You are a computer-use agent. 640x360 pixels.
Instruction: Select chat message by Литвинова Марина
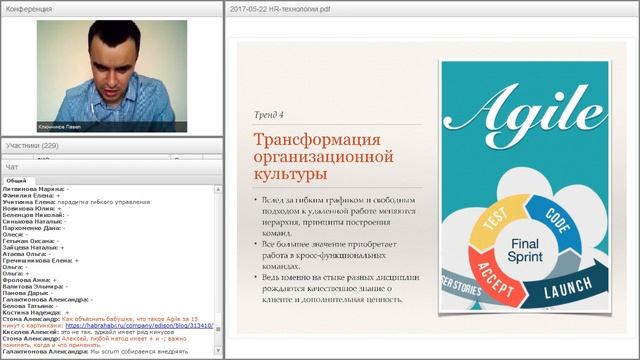[x=36, y=189]
